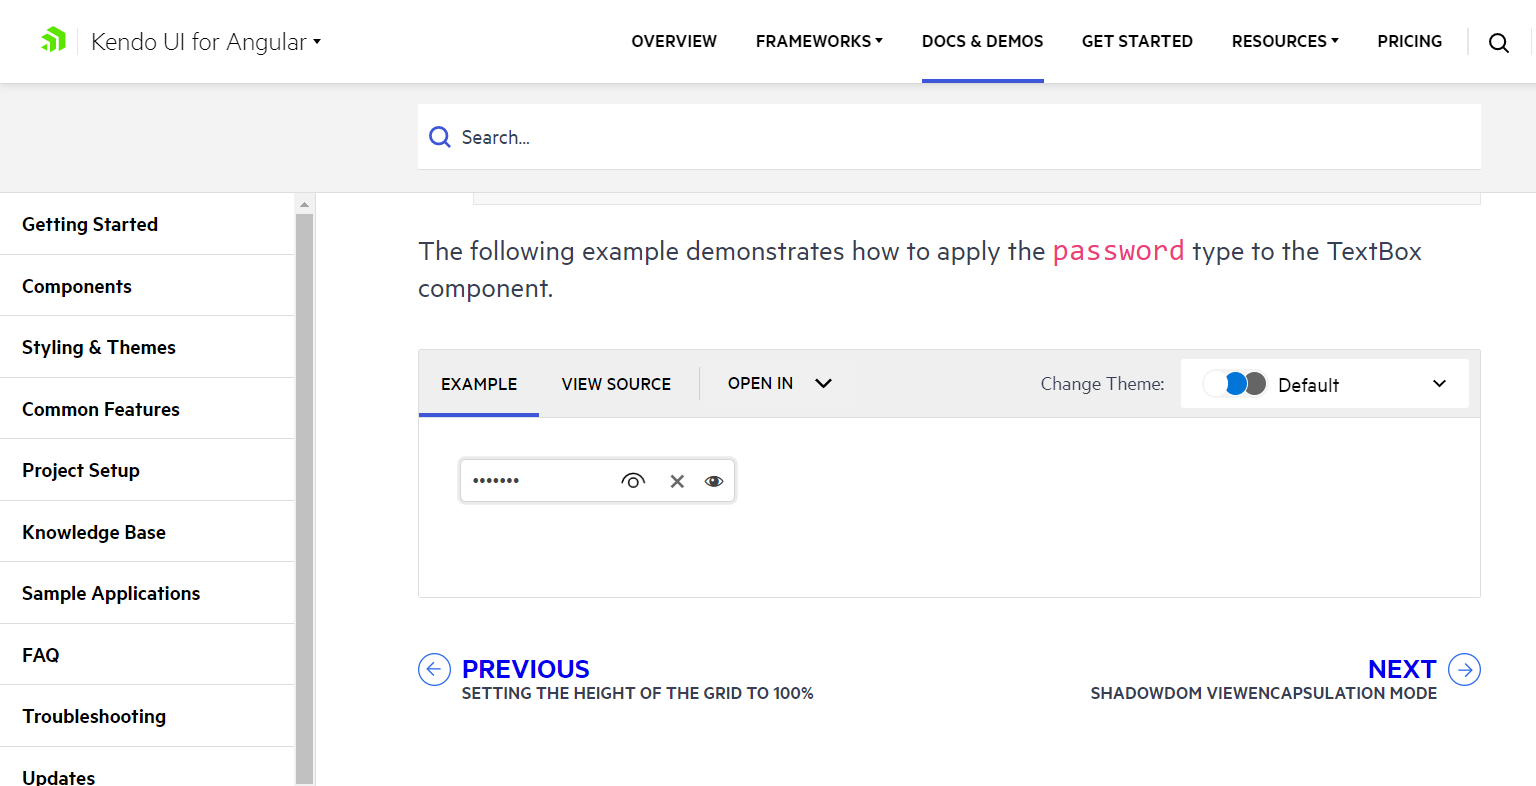Click the Previous left-arrow circle icon
This screenshot has height=786, width=1536.
434,669
